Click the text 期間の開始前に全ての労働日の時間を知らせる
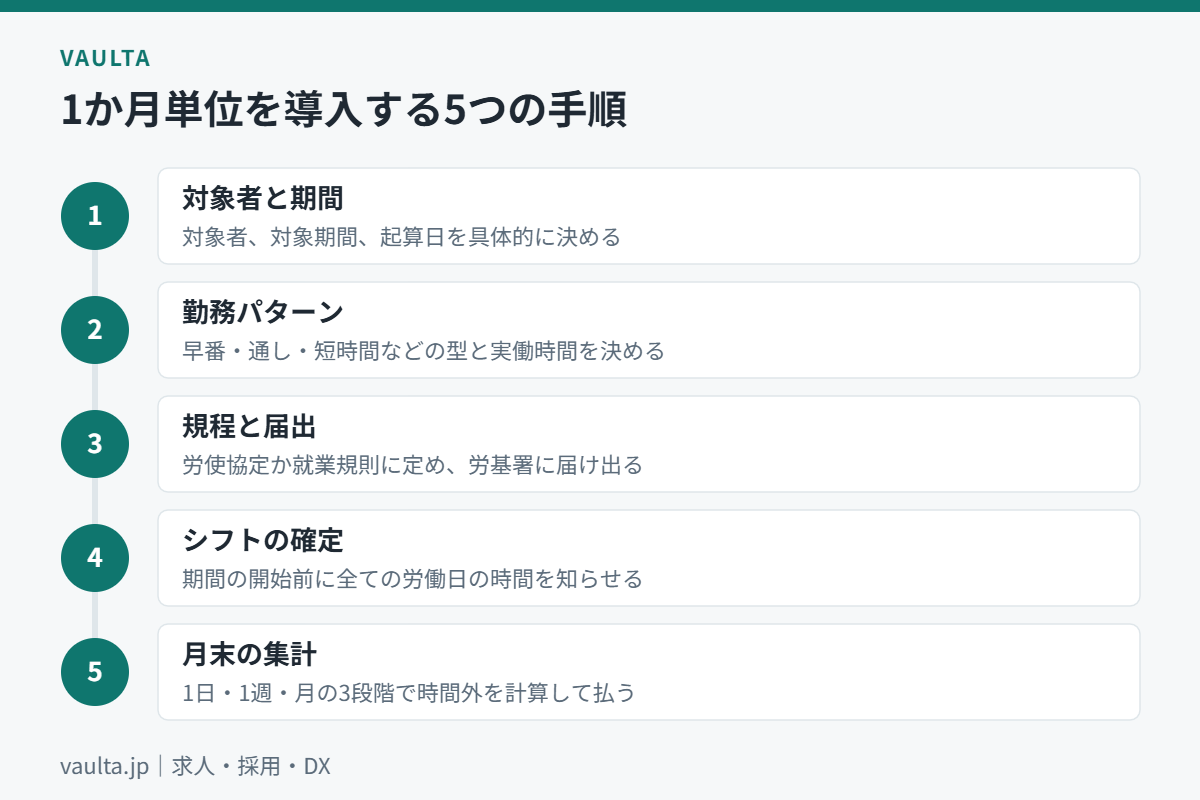This screenshot has width=1200, height=800. (x=412, y=580)
